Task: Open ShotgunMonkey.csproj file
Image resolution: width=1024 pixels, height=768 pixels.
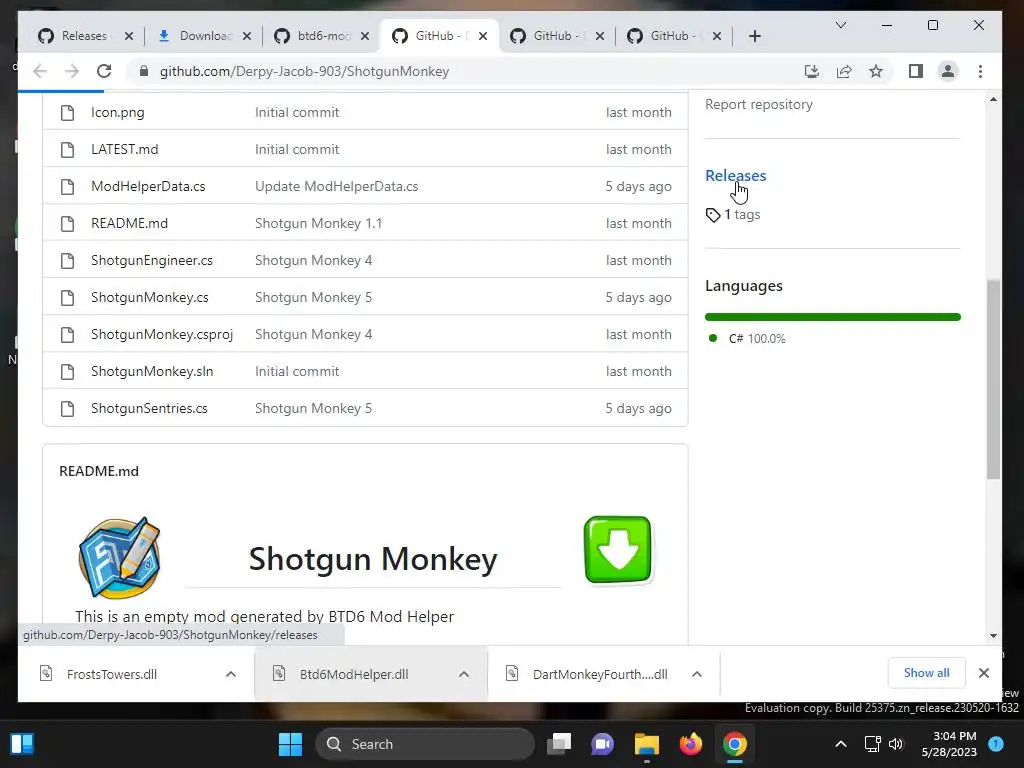Action: (x=162, y=334)
